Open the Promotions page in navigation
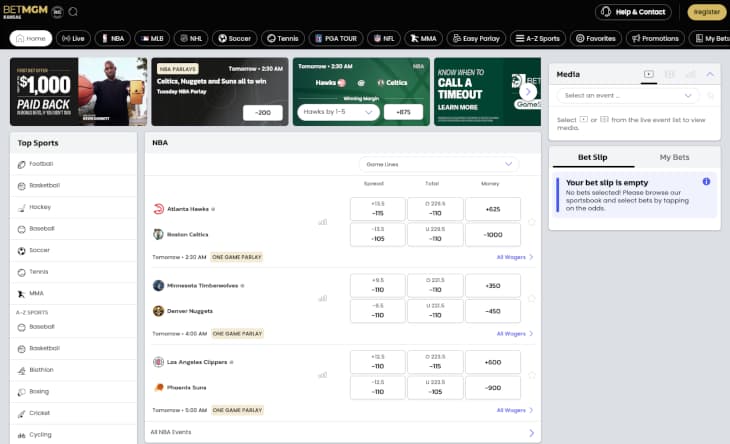This screenshot has width=730, height=444. click(655, 38)
